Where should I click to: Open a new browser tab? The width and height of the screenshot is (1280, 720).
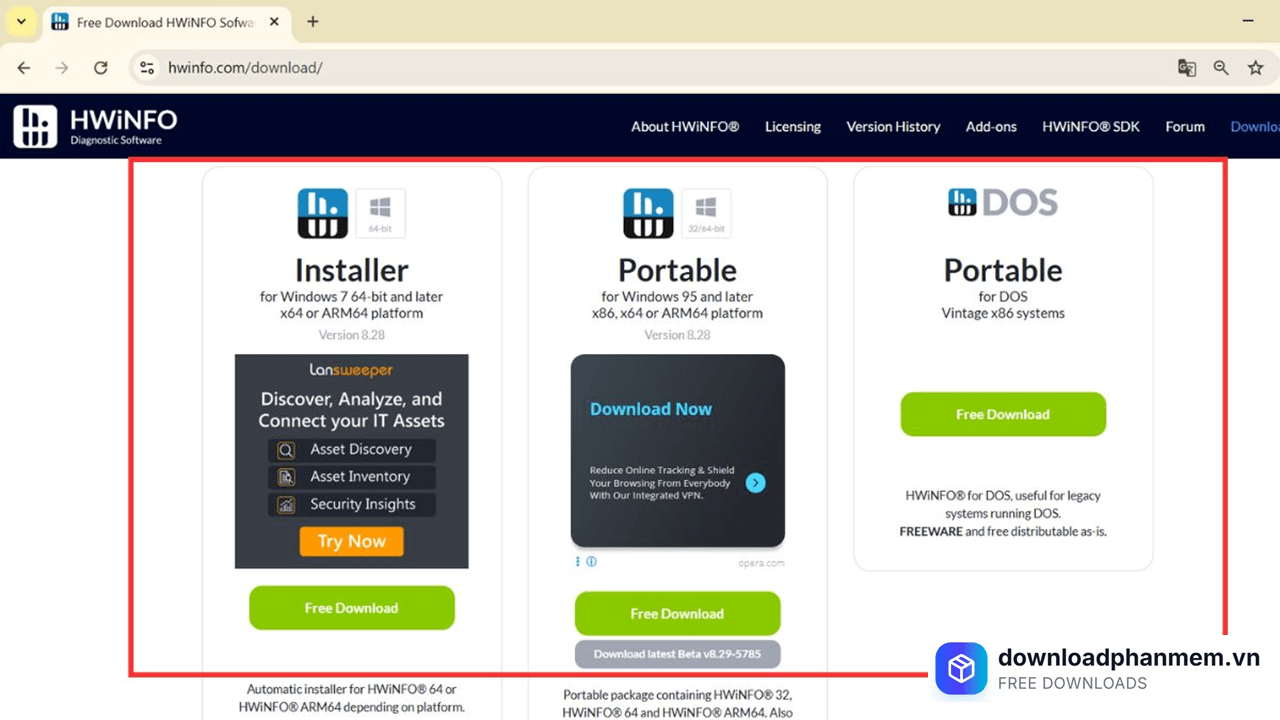pyautogui.click(x=313, y=21)
